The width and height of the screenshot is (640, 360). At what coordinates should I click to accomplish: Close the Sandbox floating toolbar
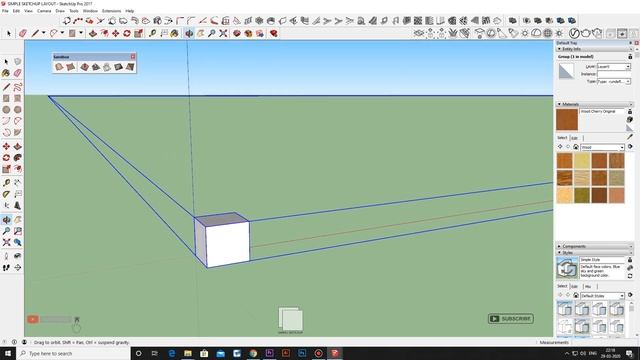[133, 57]
